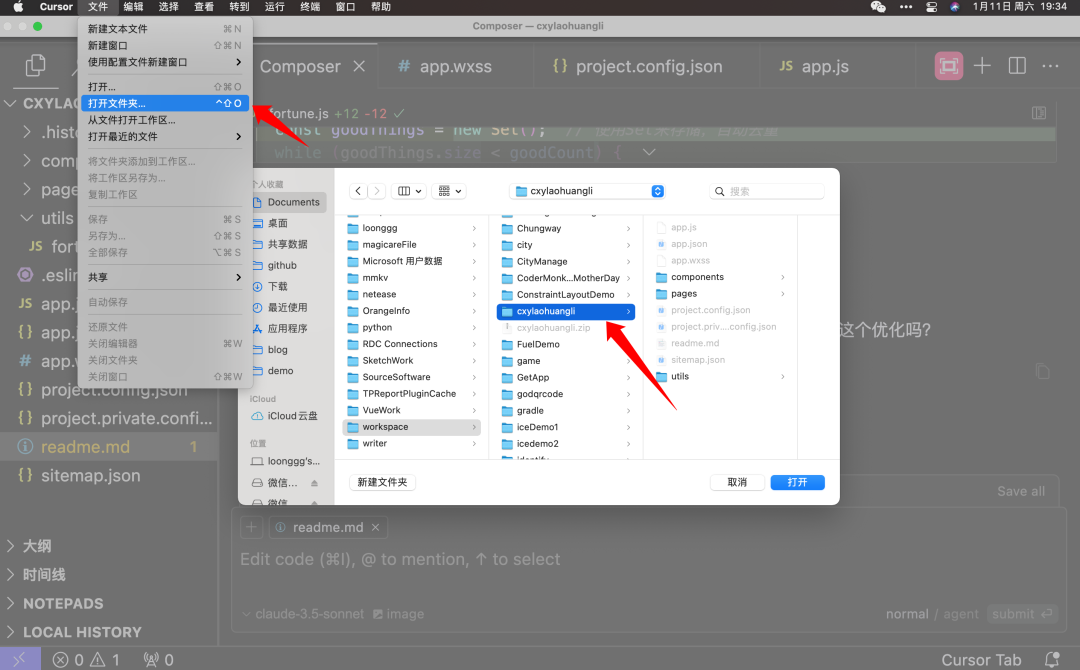
Task: Click the 新建文件夹 button
Action: click(x=382, y=482)
